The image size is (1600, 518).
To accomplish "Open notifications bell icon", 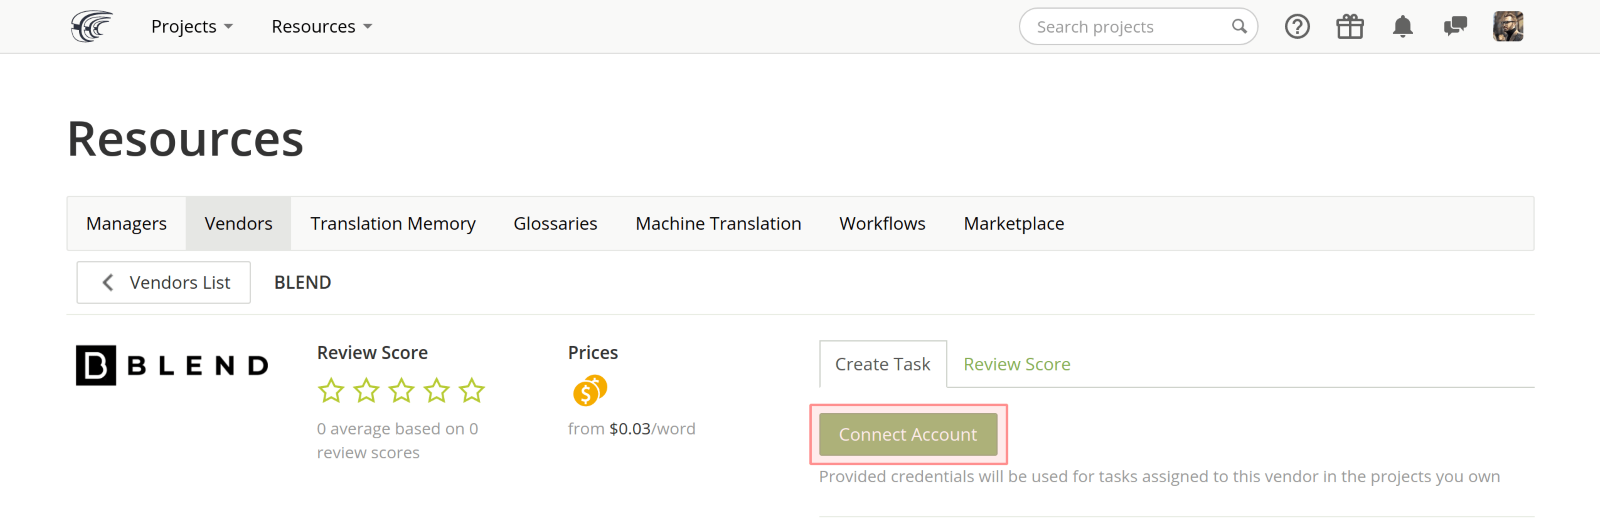I will [x=1403, y=27].
